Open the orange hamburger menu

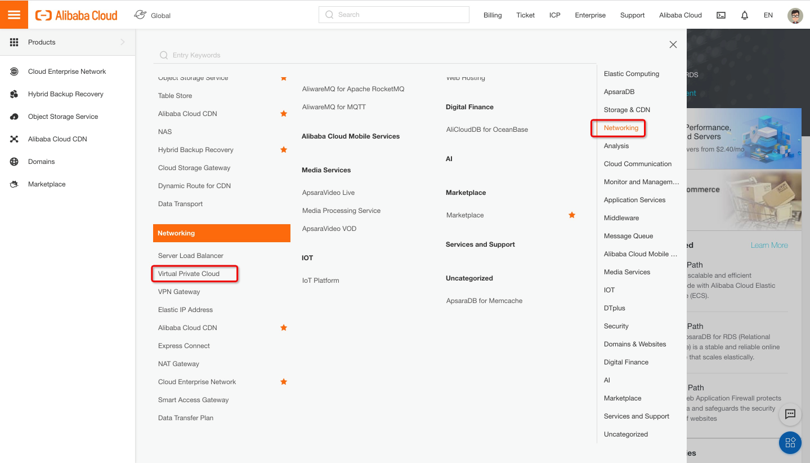14,14
